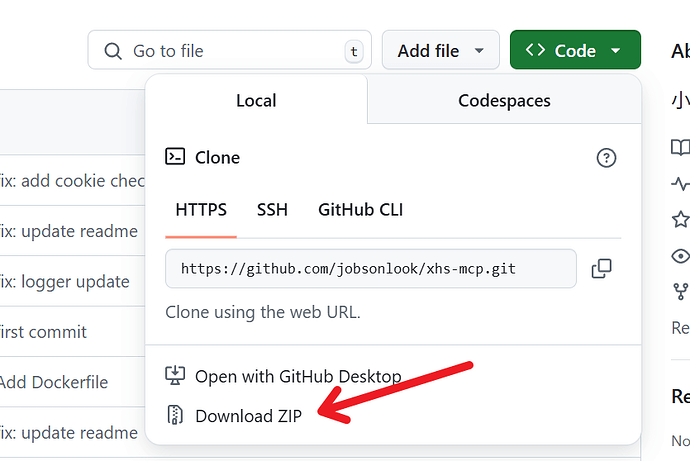Screen dimensions: 690x461
Task: Click the 't' keyboard shortcut badge
Action: 354,51
